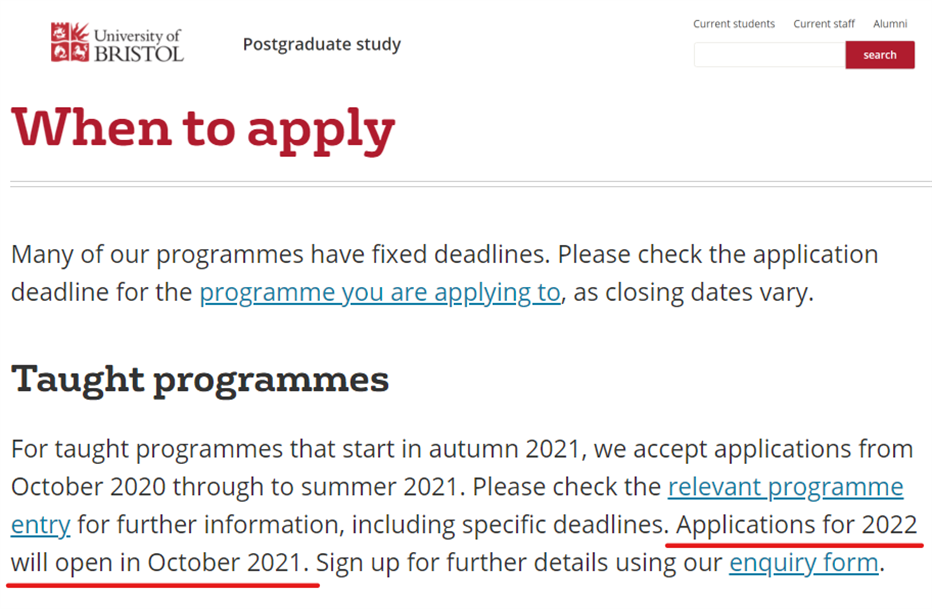Go to Current students page
The height and width of the screenshot is (609, 932).
pyautogui.click(x=734, y=24)
